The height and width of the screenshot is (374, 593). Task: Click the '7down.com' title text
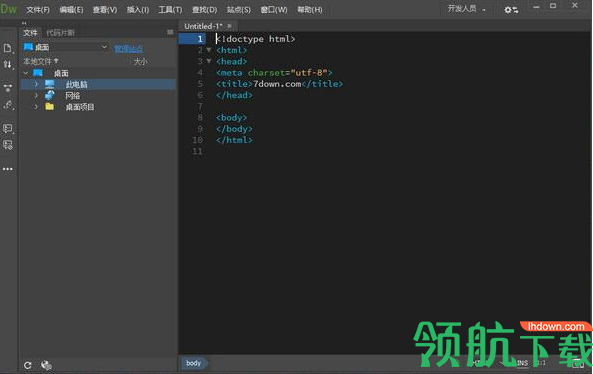click(x=277, y=84)
